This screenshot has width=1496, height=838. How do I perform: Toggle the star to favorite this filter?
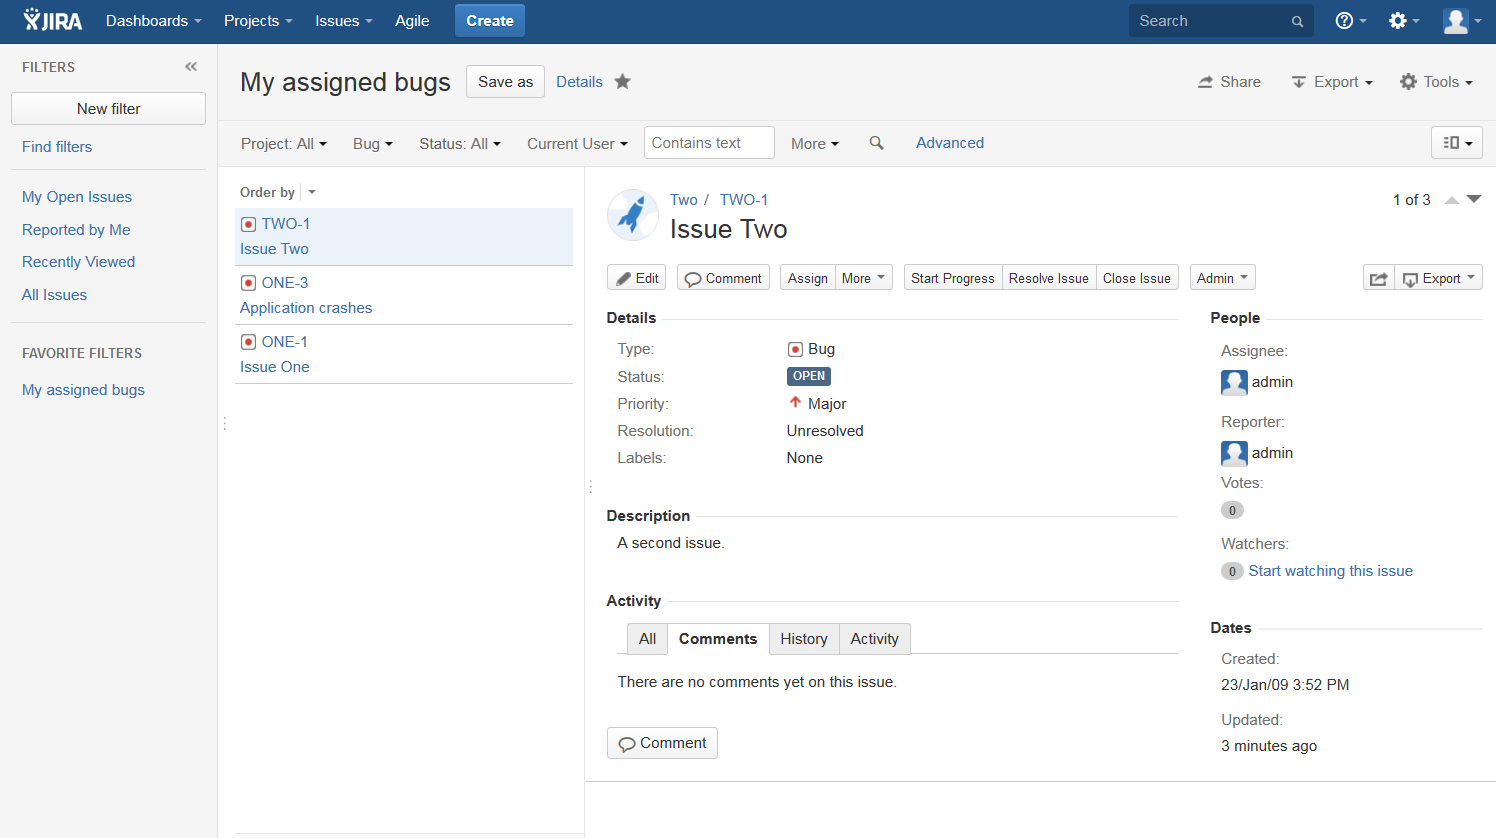(622, 82)
